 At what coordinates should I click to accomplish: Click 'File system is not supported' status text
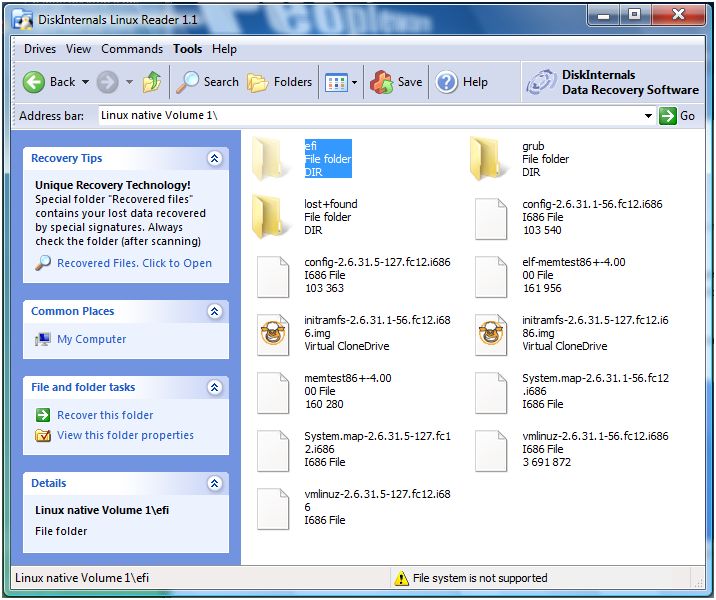point(480,578)
